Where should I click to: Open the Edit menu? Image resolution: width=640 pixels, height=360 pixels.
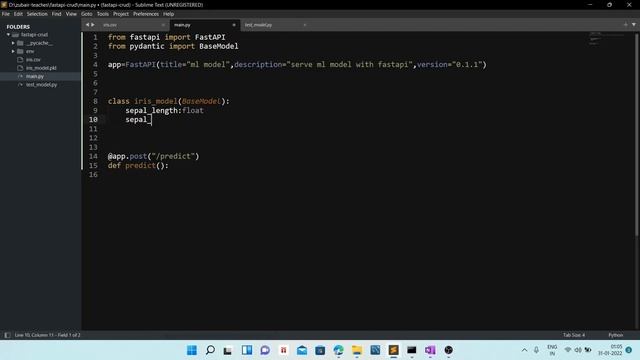click(x=18, y=14)
